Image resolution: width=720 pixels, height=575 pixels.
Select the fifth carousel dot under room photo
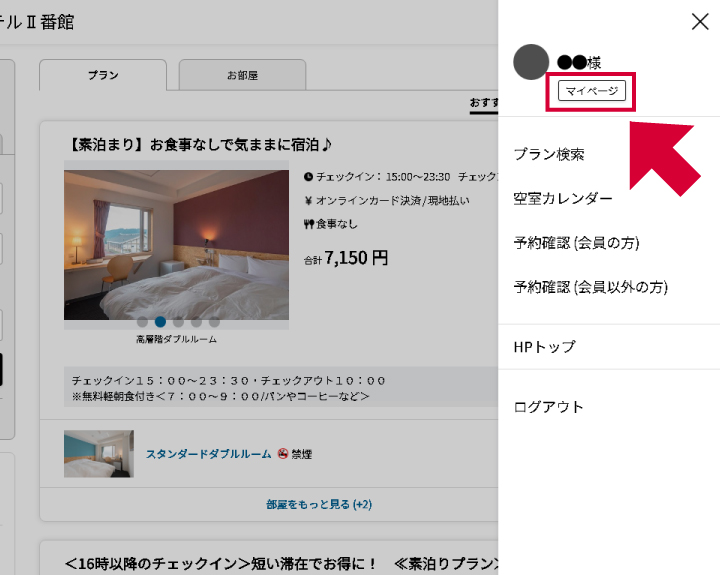coord(214,322)
